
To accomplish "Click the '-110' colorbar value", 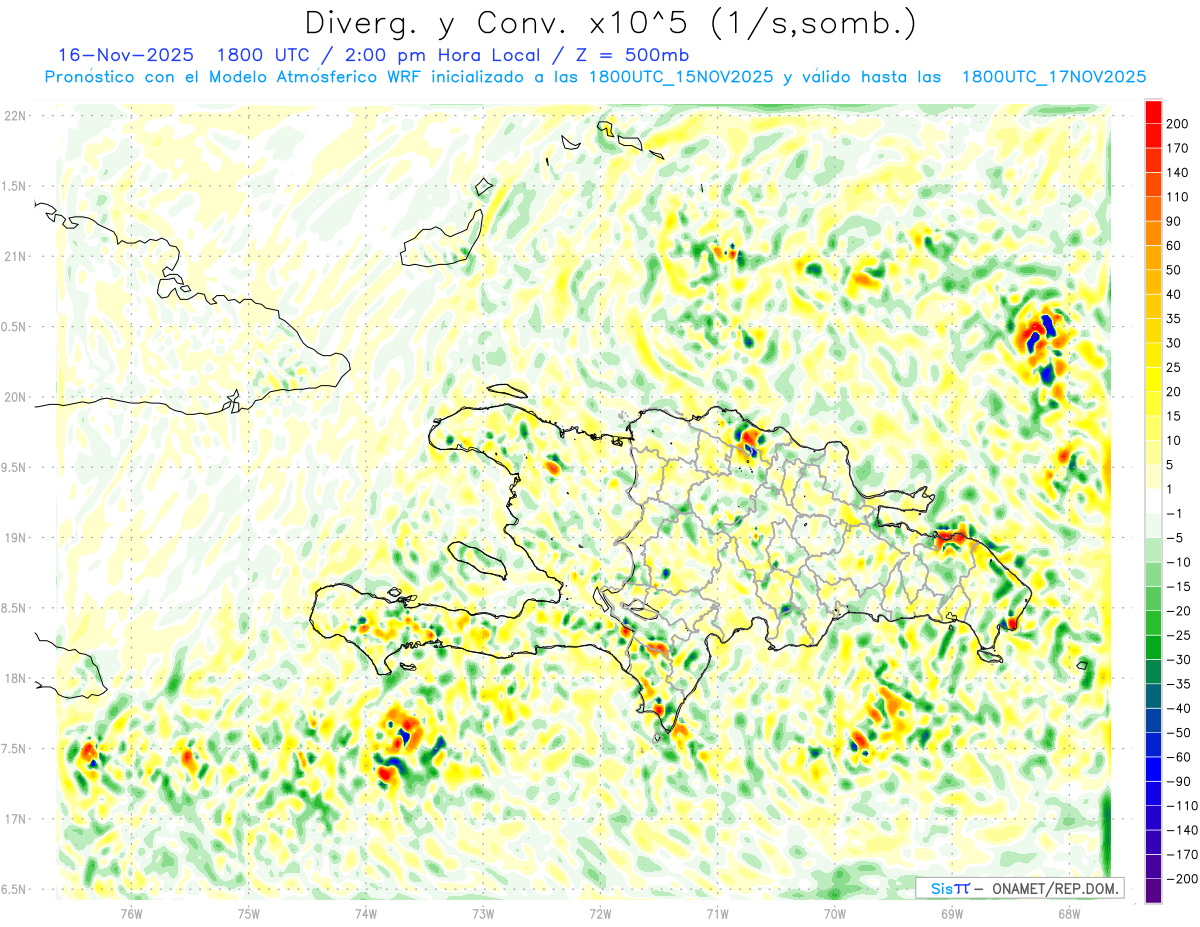I will pyautogui.click(x=1182, y=806).
